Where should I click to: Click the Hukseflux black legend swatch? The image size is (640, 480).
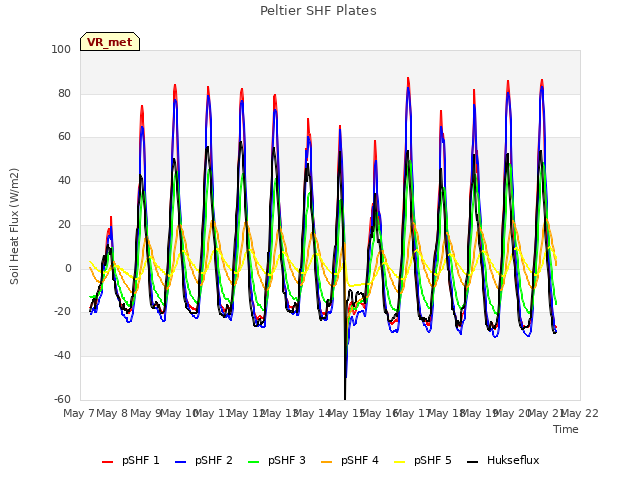[473, 462]
